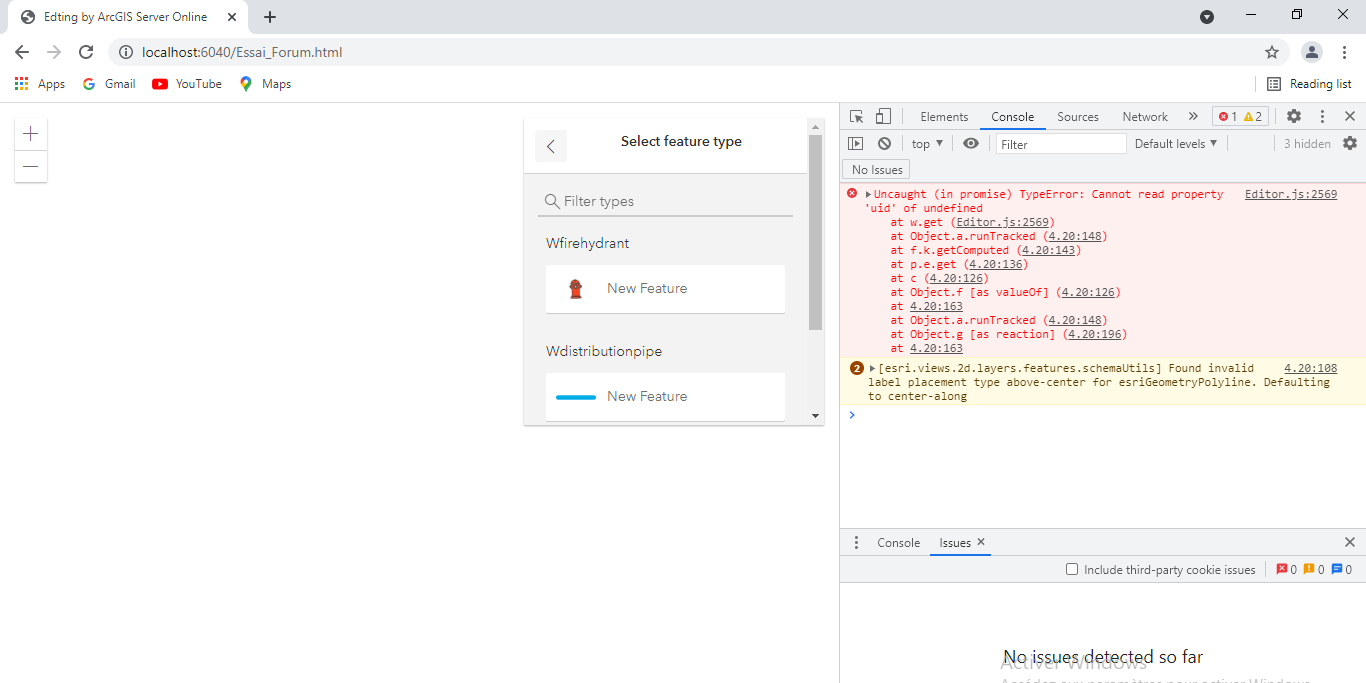This screenshot has width=1366, height=683.
Task: Select Wdistributionpipe New Feature template
Action: click(x=665, y=397)
